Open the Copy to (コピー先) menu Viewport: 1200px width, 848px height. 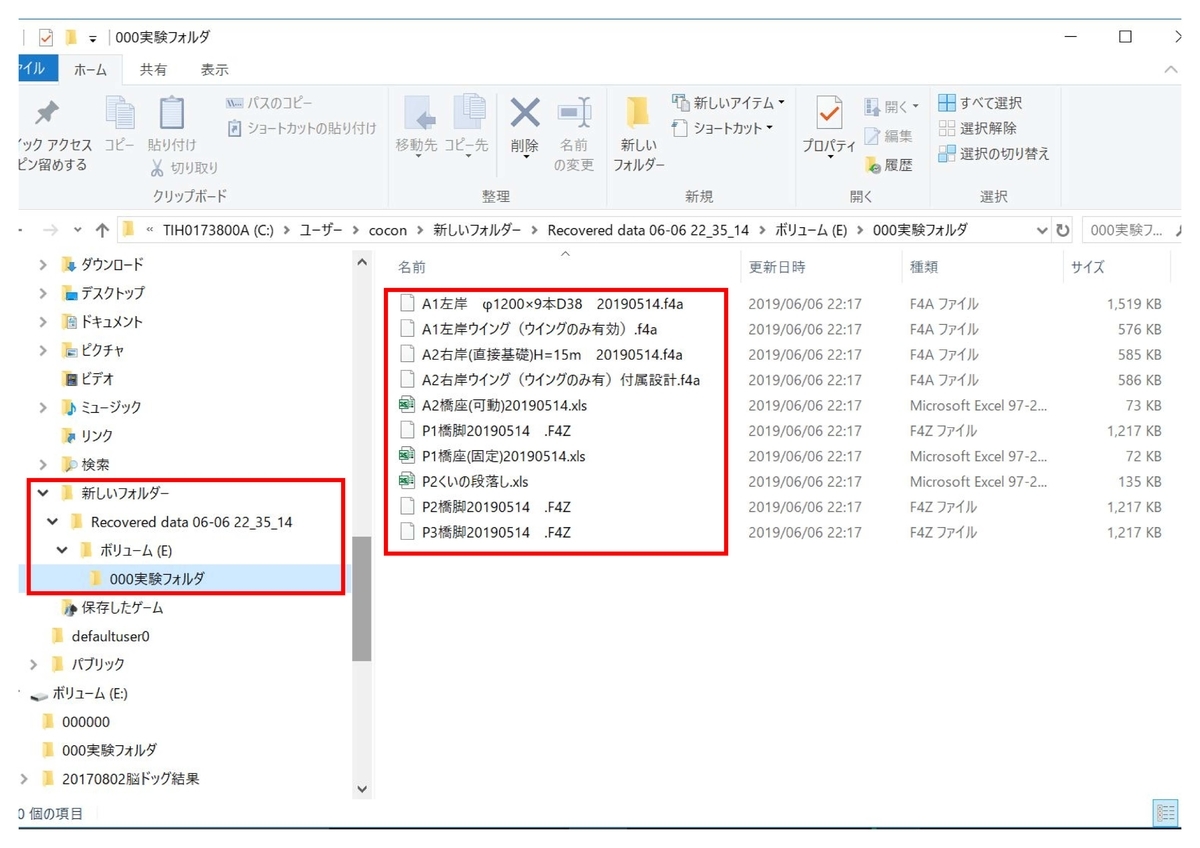click(x=467, y=127)
